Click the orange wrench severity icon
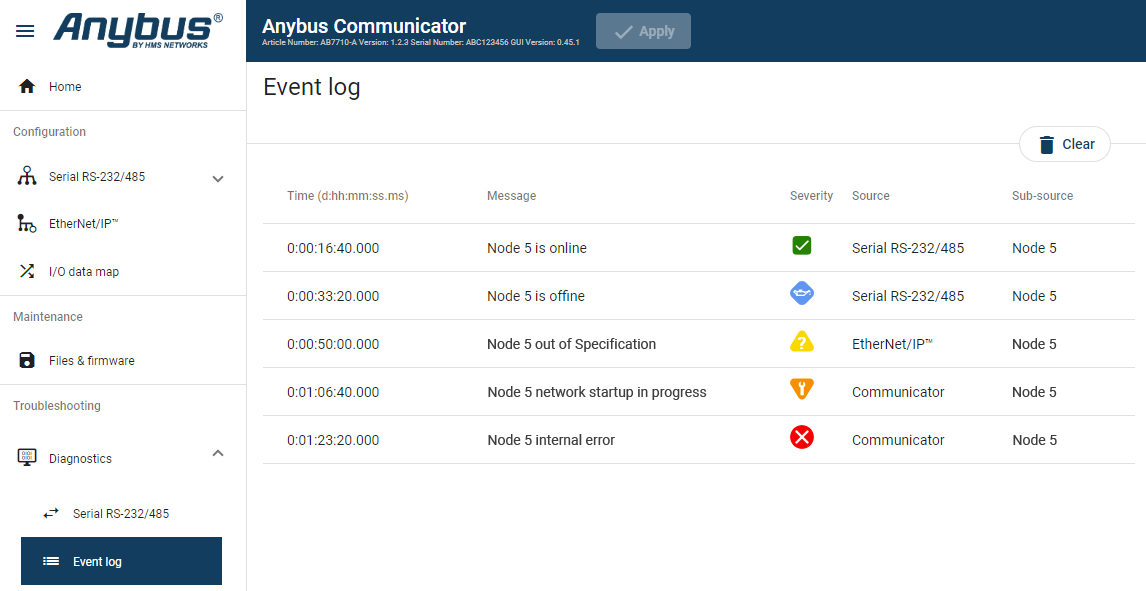The width and height of the screenshot is (1146, 591). tap(801, 389)
